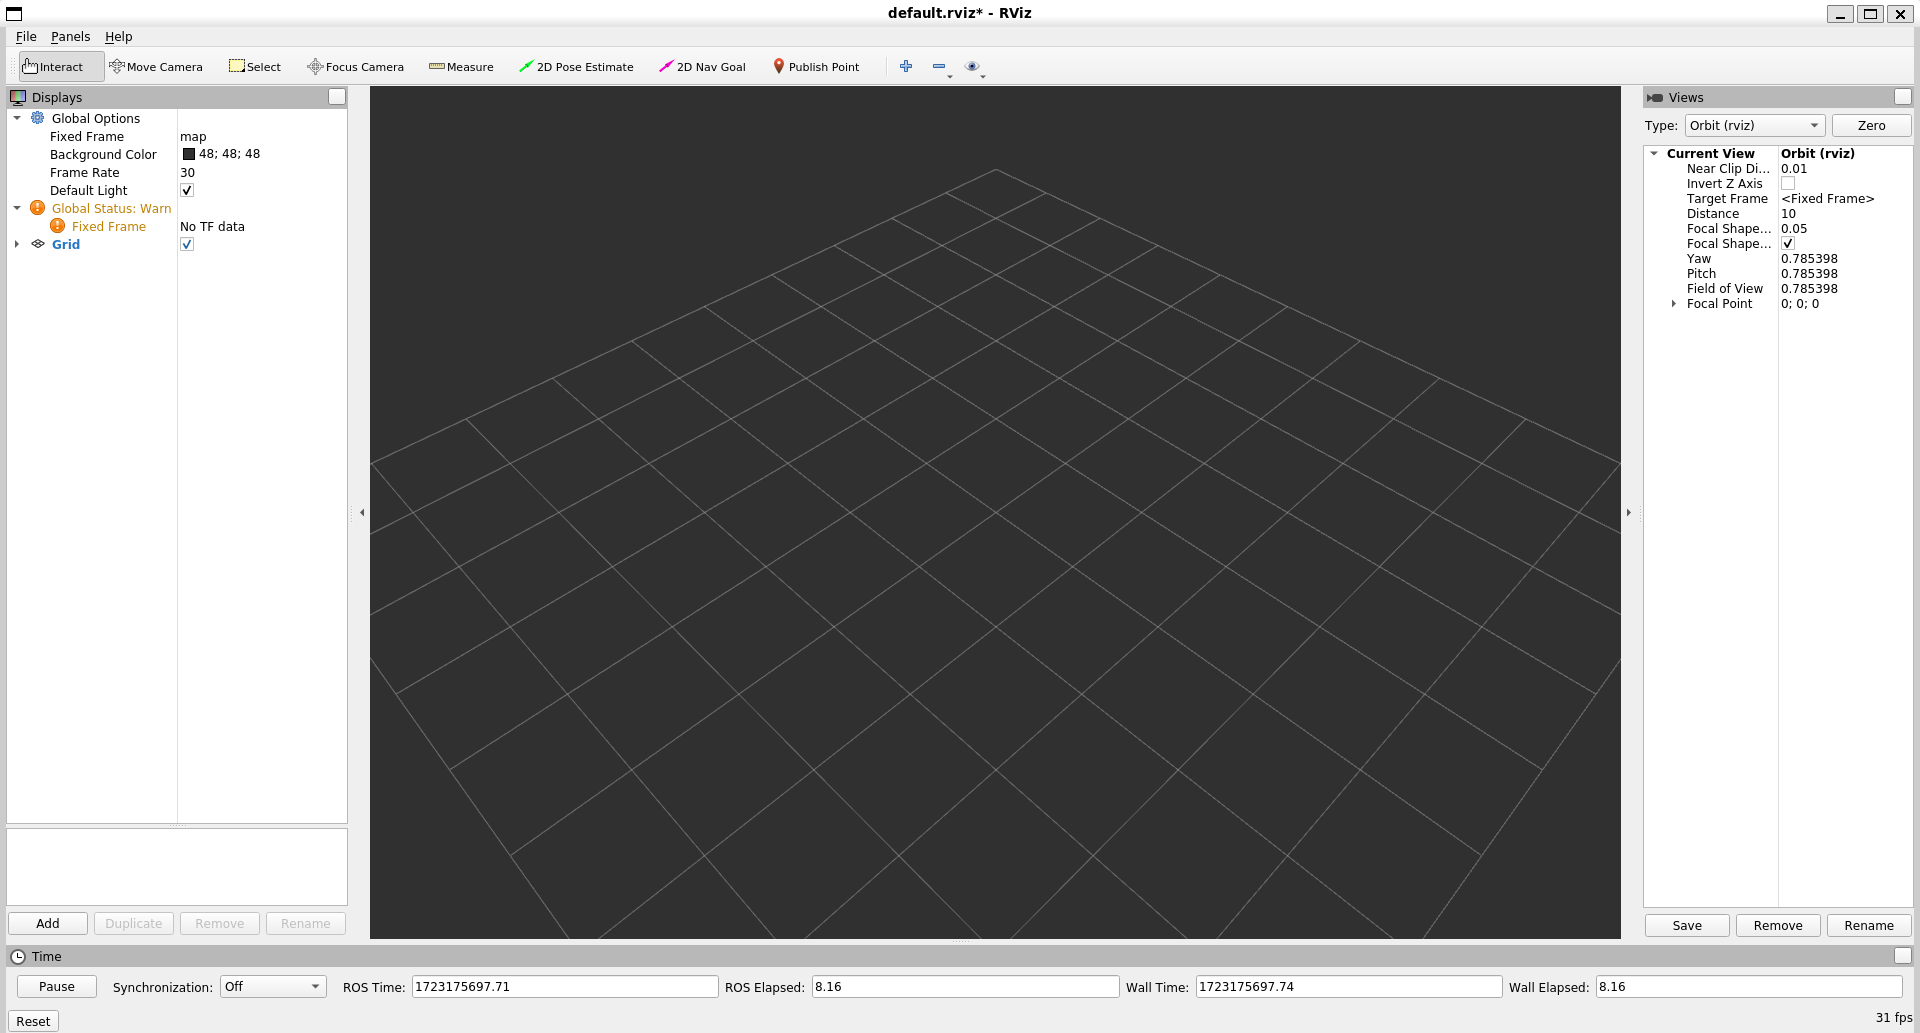Select the Field of View value

pos(1809,289)
